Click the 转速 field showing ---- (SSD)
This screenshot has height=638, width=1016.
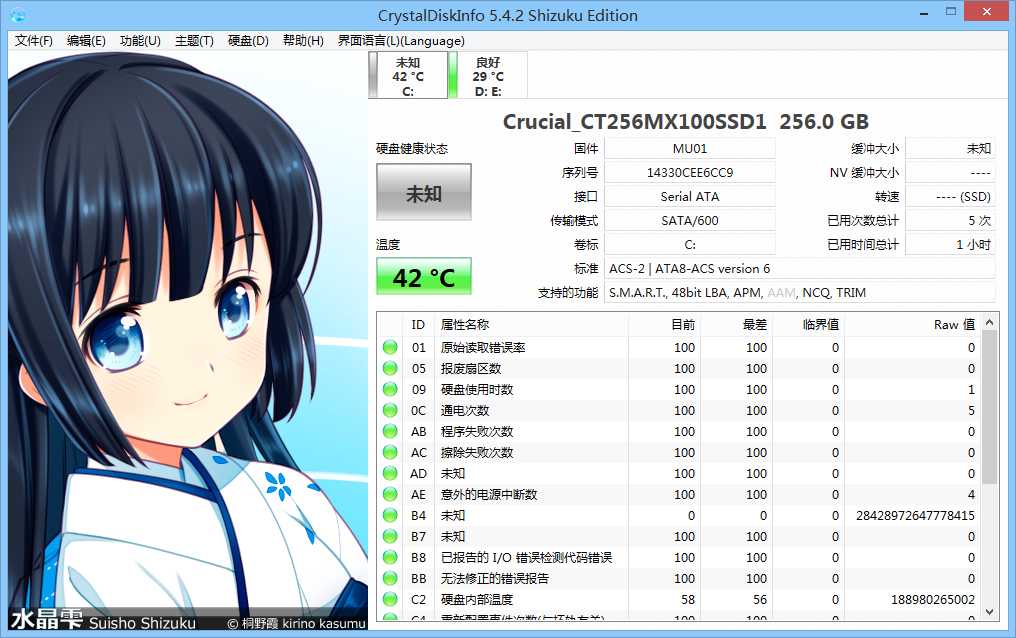click(951, 196)
